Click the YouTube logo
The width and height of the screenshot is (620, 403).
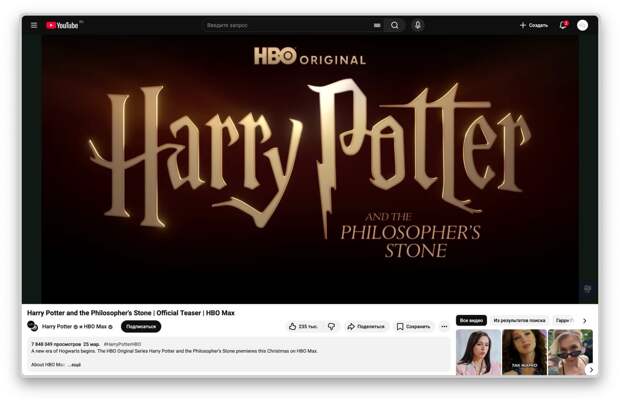coord(63,25)
